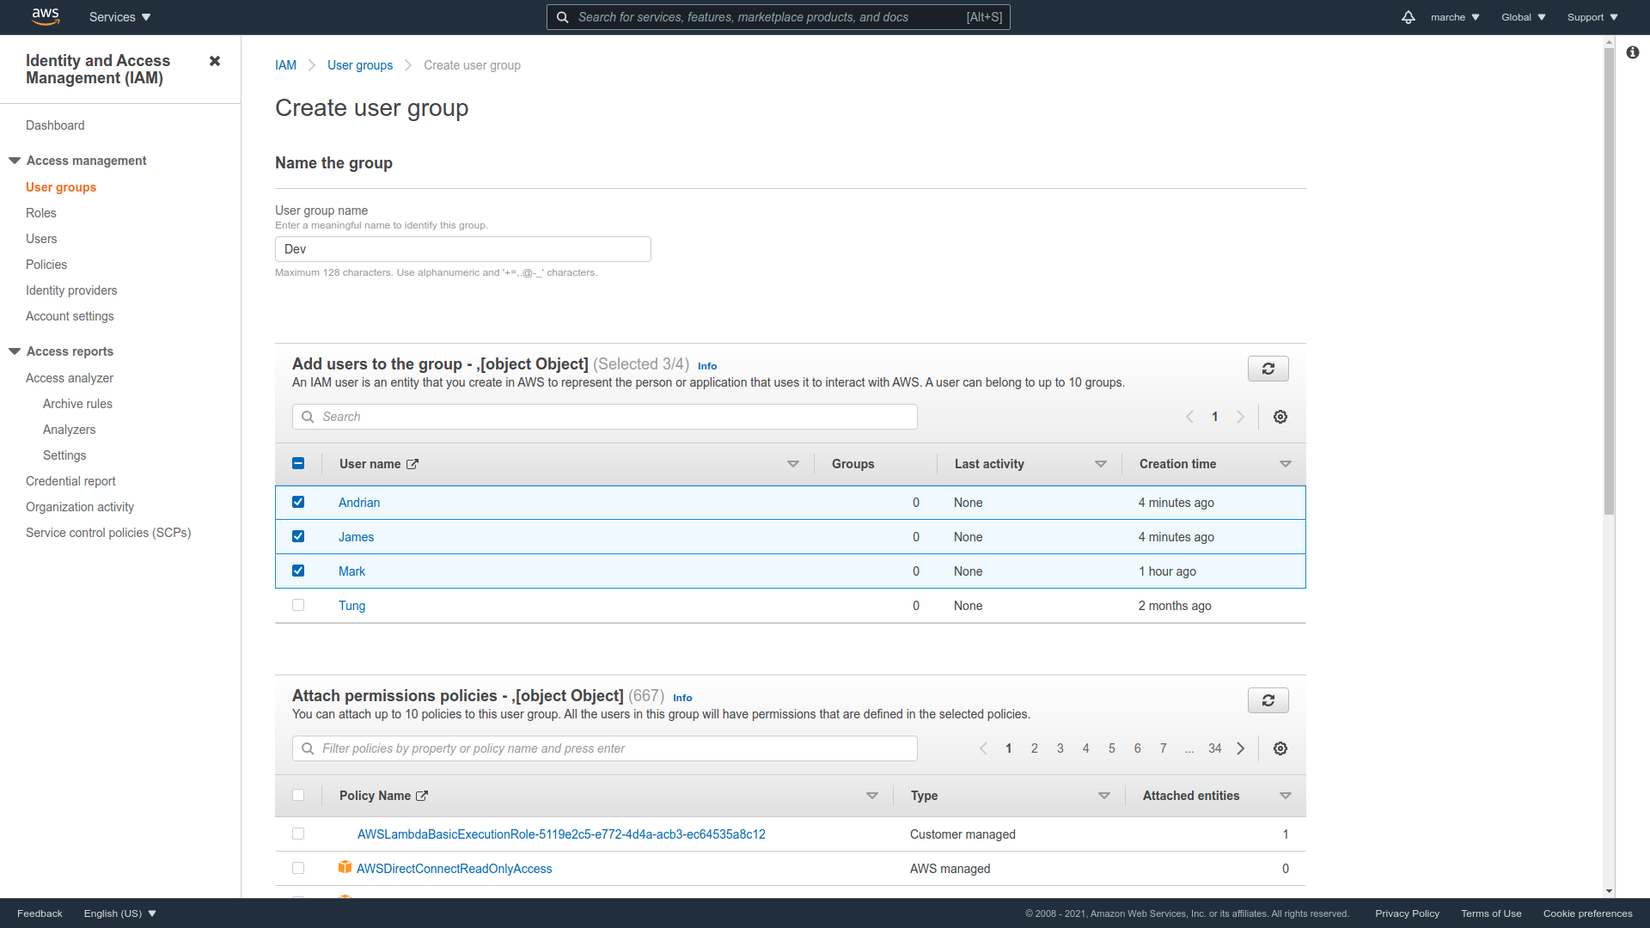Open Users in the sidebar
The width and height of the screenshot is (1650, 928).
coord(41,239)
